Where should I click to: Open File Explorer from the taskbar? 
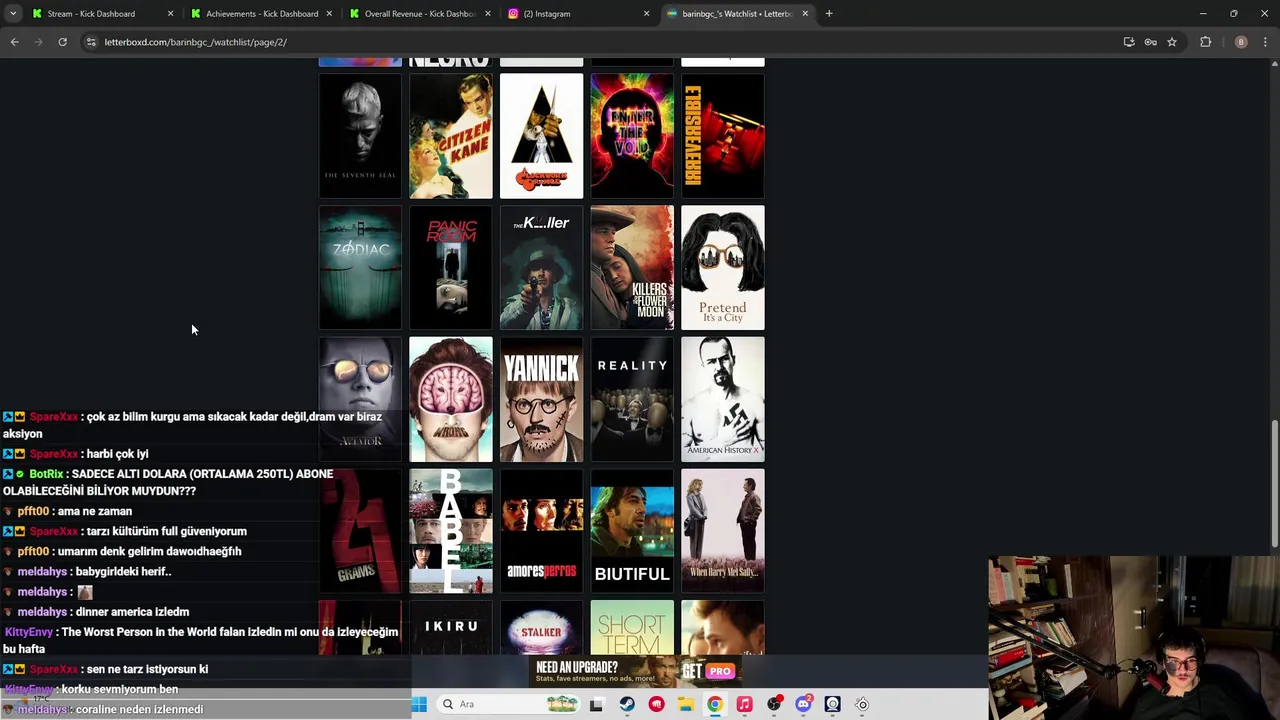pyautogui.click(x=685, y=704)
